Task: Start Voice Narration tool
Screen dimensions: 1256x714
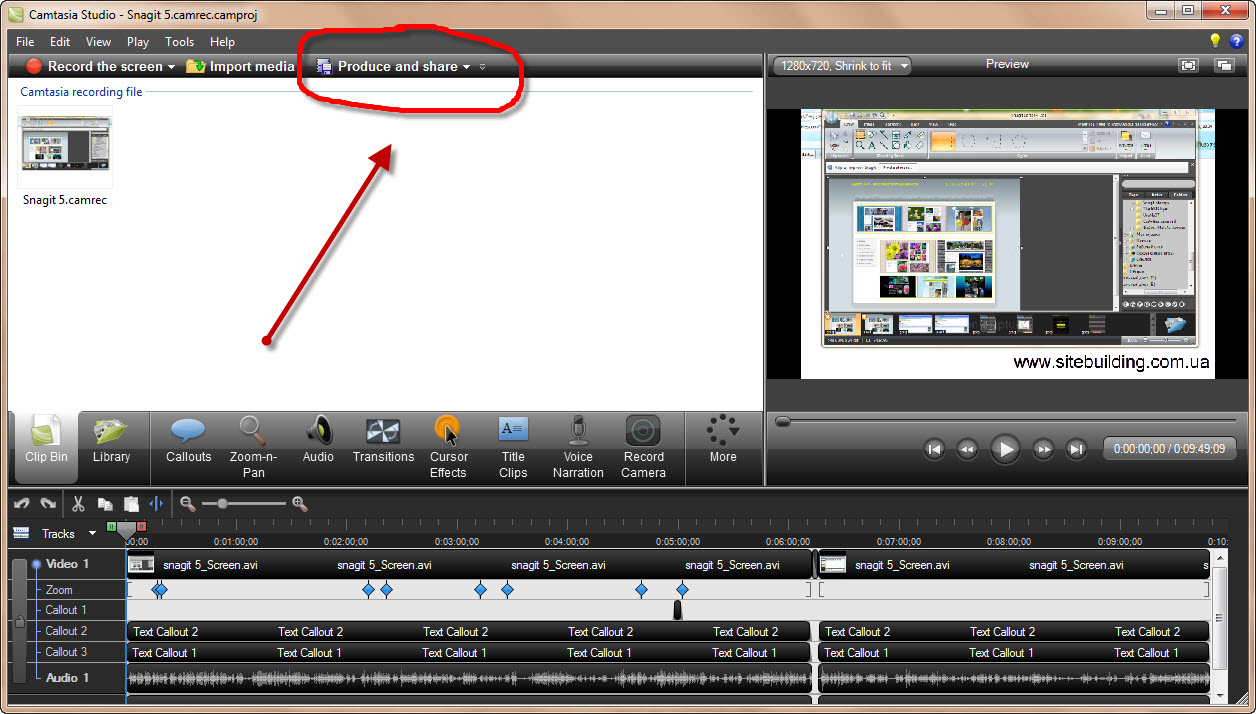Action: click(x=578, y=448)
